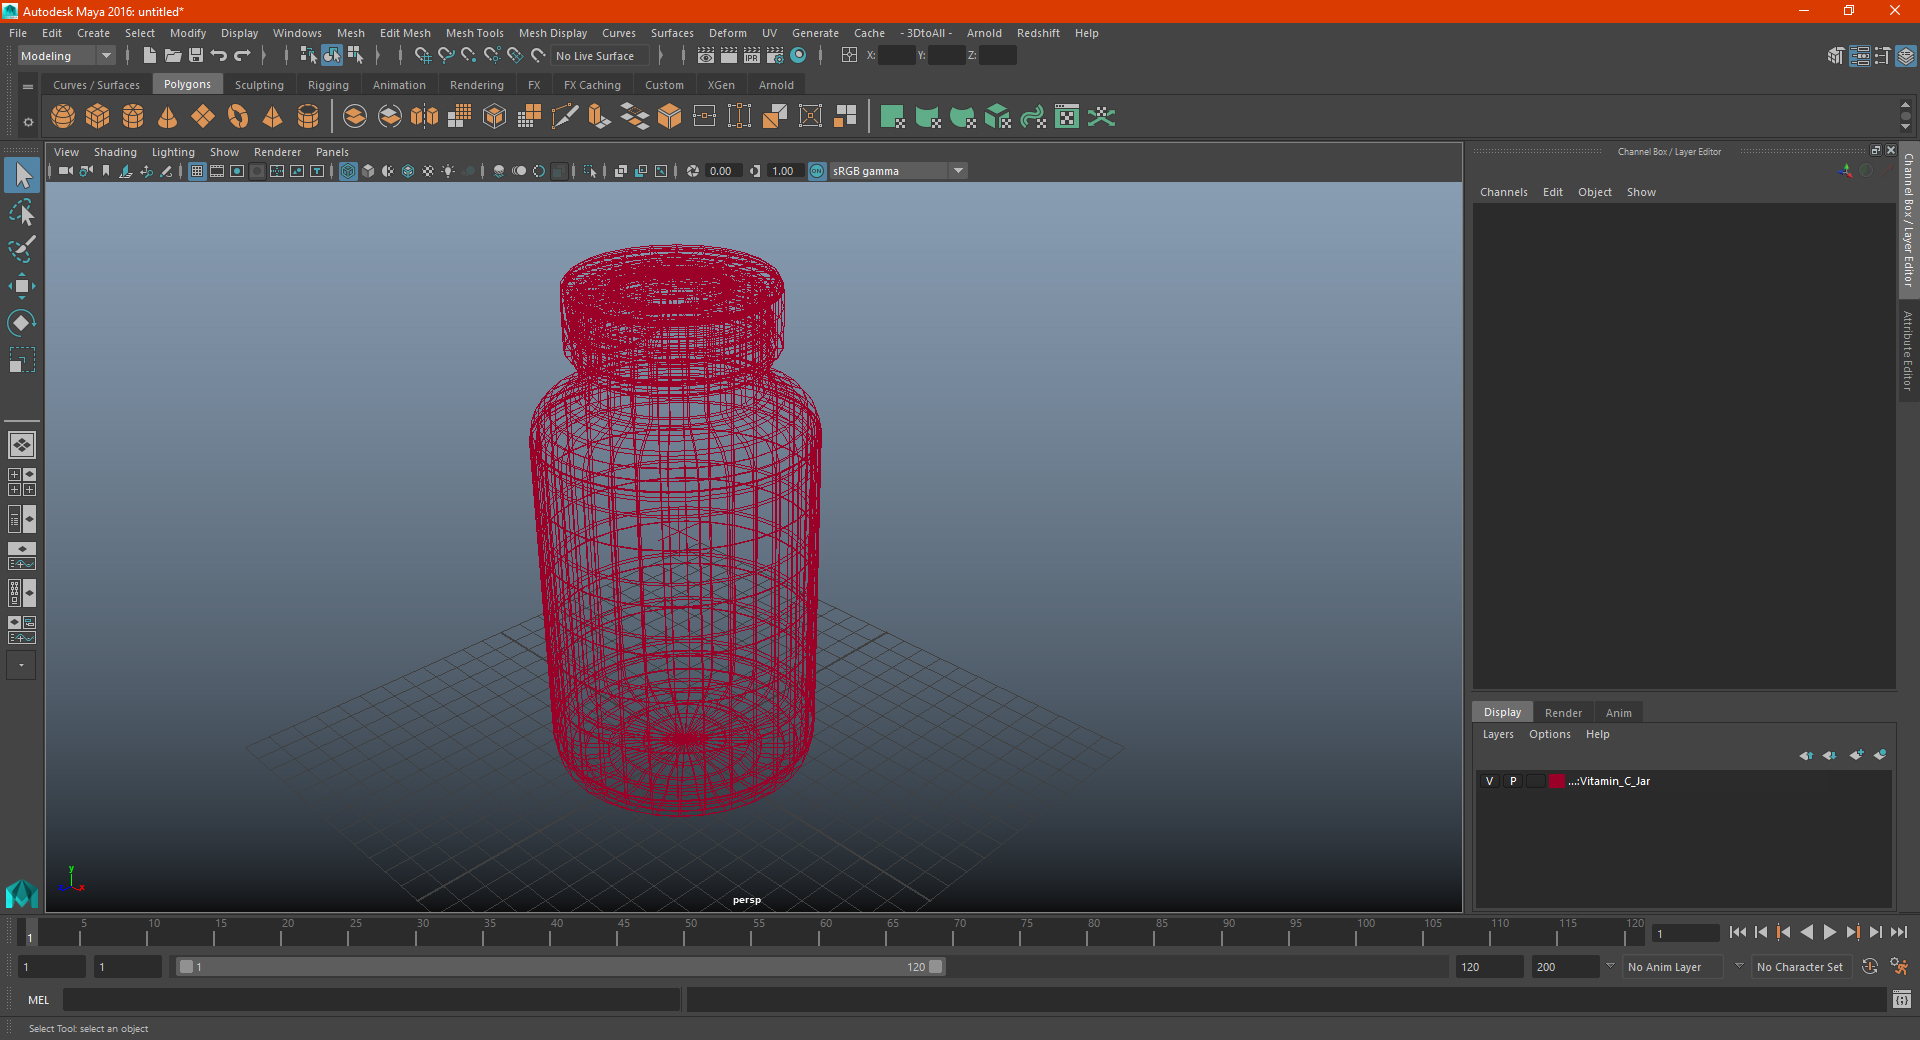Toggle the viewport grid display button
This screenshot has width=1920, height=1040.
pos(197,171)
